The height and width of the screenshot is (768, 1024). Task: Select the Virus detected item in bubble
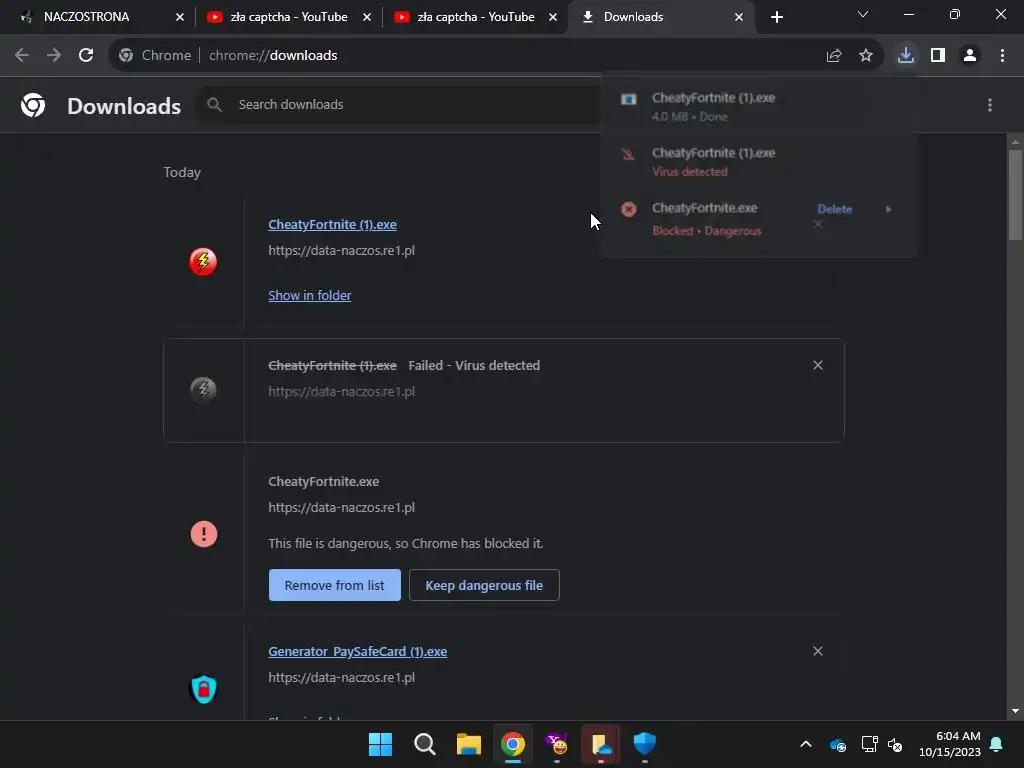(x=758, y=161)
